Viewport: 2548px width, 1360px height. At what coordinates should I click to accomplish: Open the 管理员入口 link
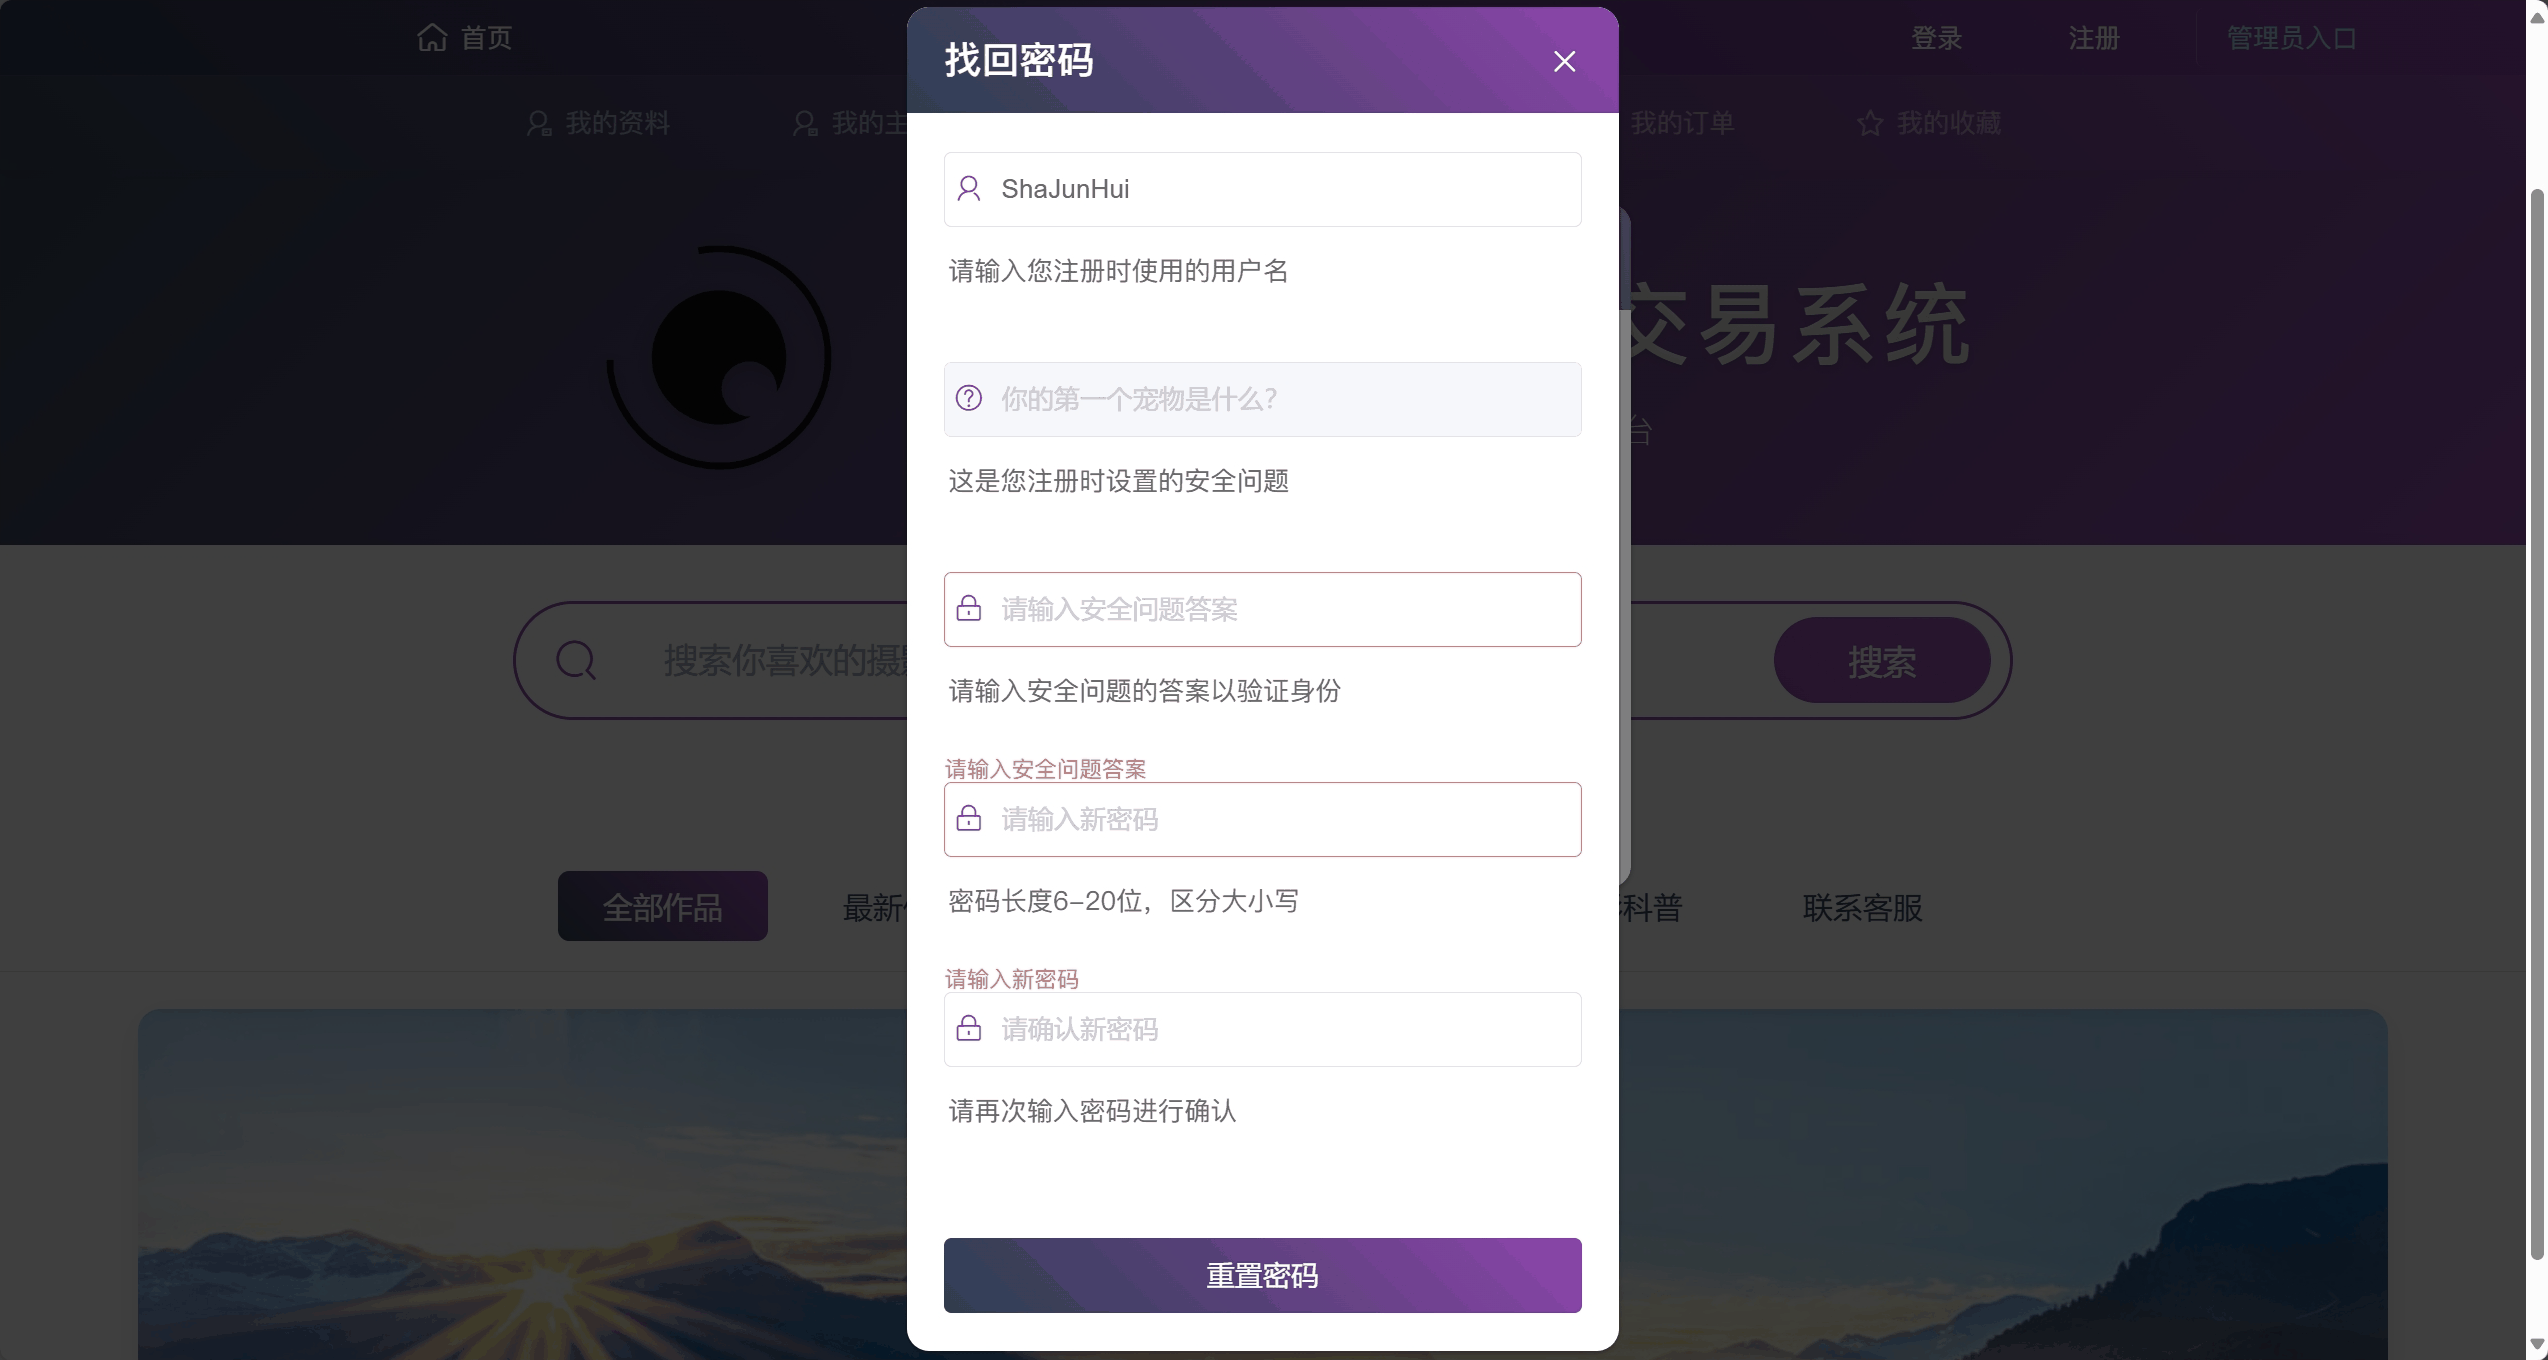coord(2291,38)
